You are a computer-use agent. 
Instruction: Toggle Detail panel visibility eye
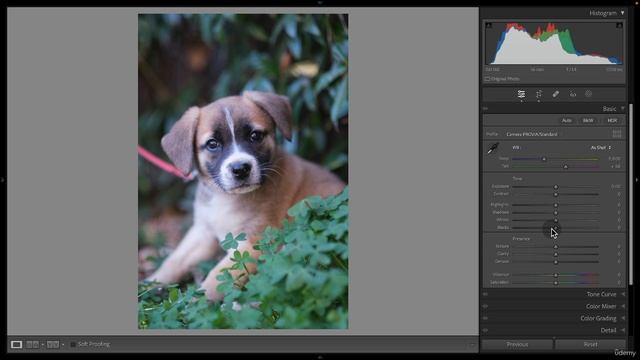coord(485,330)
